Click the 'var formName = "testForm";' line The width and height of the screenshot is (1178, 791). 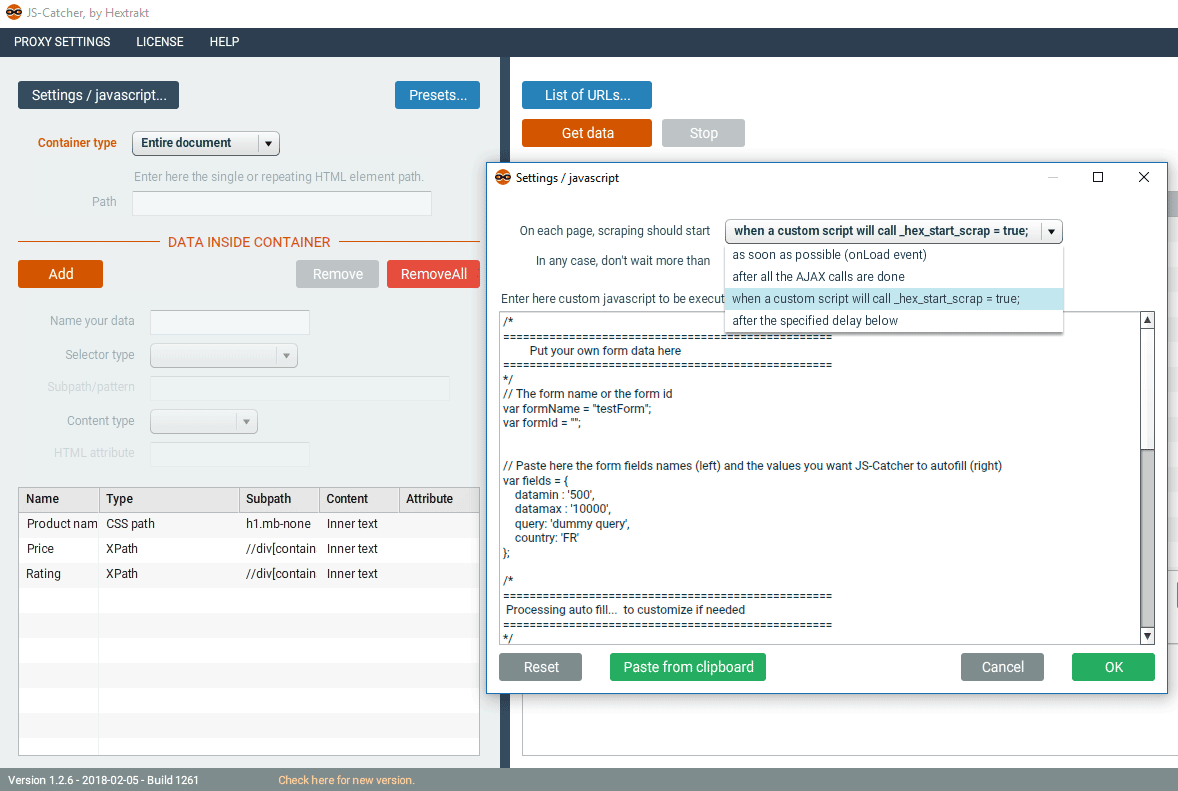pyautogui.click(x=577, y=409)
